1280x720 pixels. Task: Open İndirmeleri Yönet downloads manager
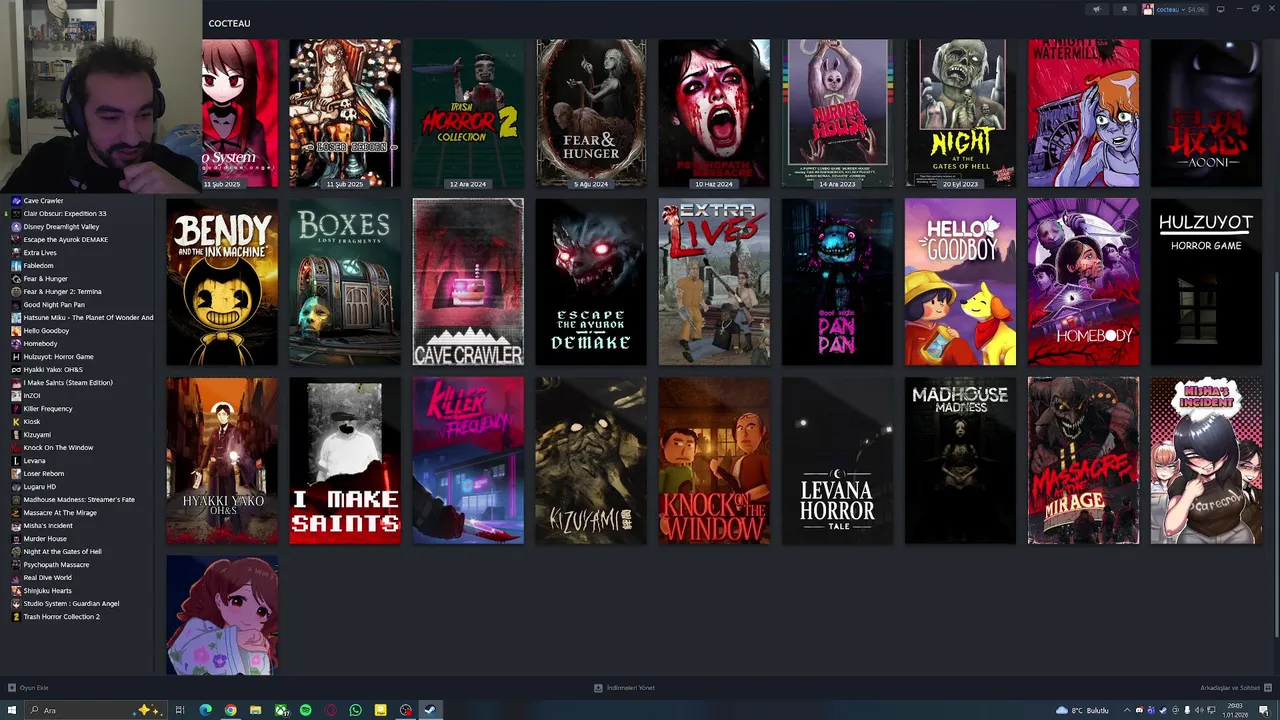[624, 688]
